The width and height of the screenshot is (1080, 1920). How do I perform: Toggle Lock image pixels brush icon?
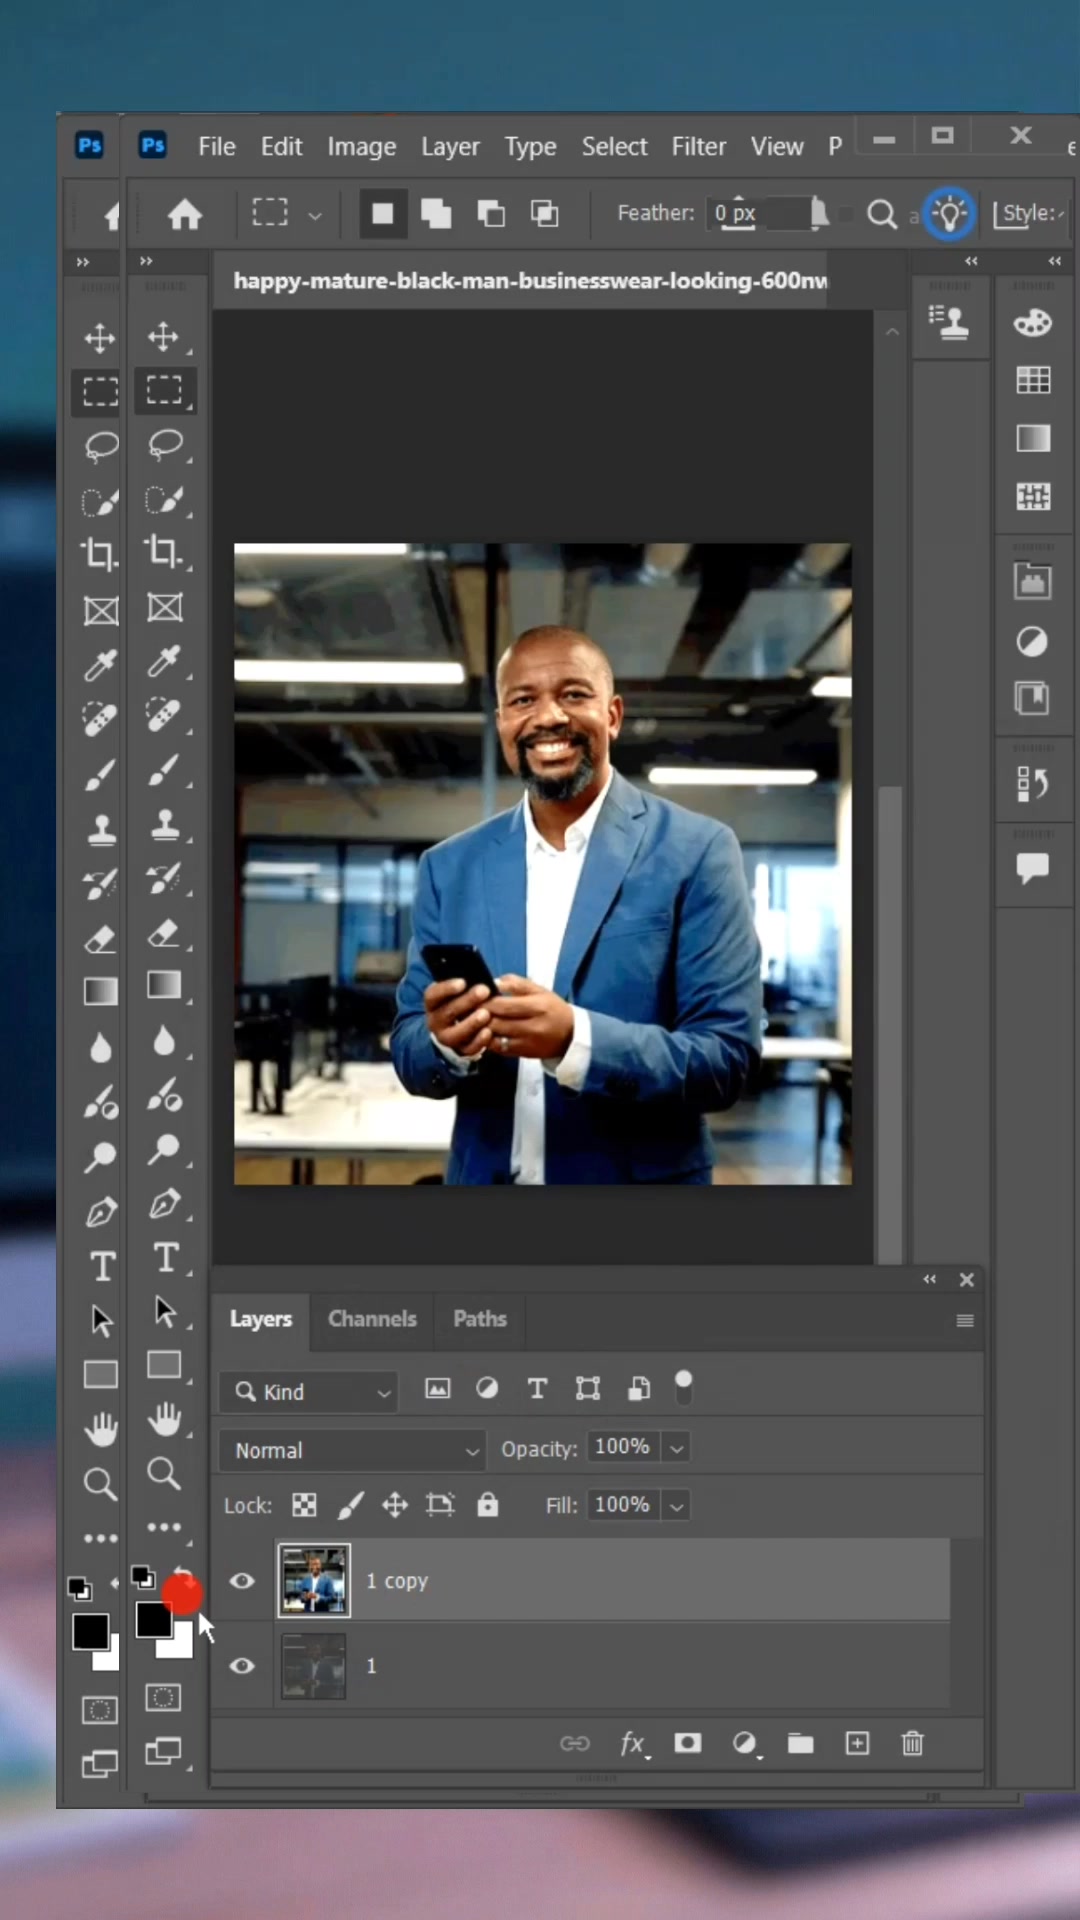pos(350,1505)
